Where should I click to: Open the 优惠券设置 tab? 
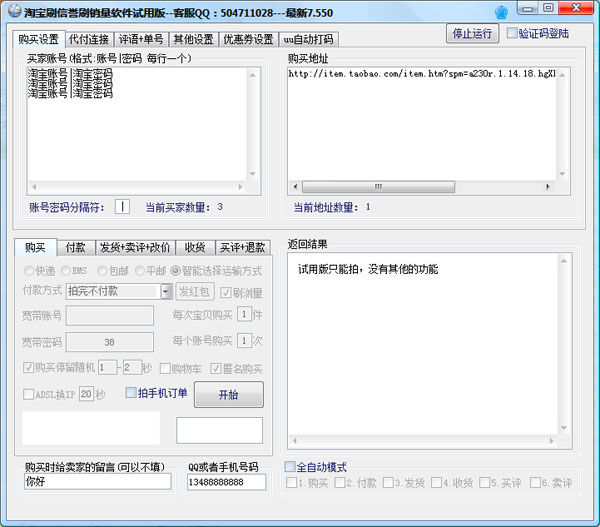tap(248, 39)
